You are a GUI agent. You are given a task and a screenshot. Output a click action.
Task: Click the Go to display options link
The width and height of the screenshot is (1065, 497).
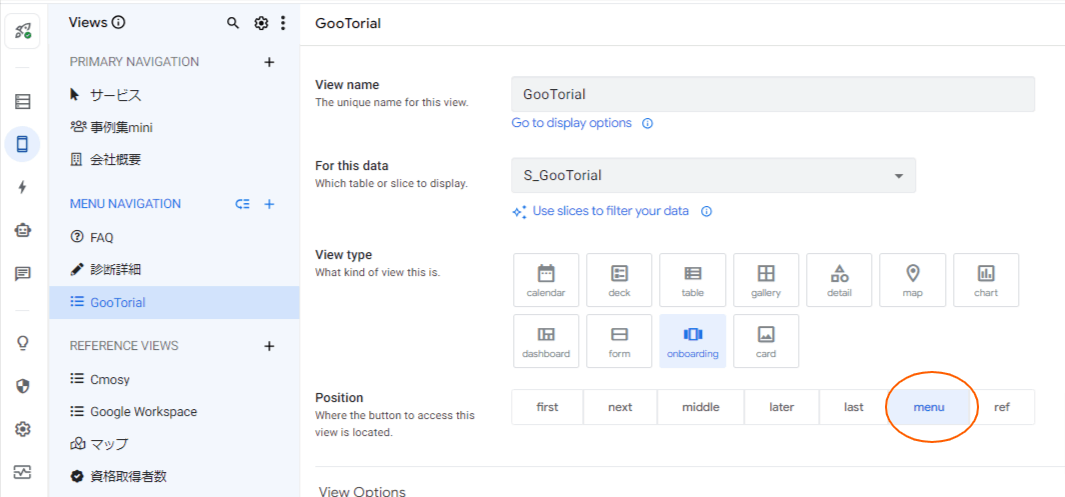tap(571, 123)
